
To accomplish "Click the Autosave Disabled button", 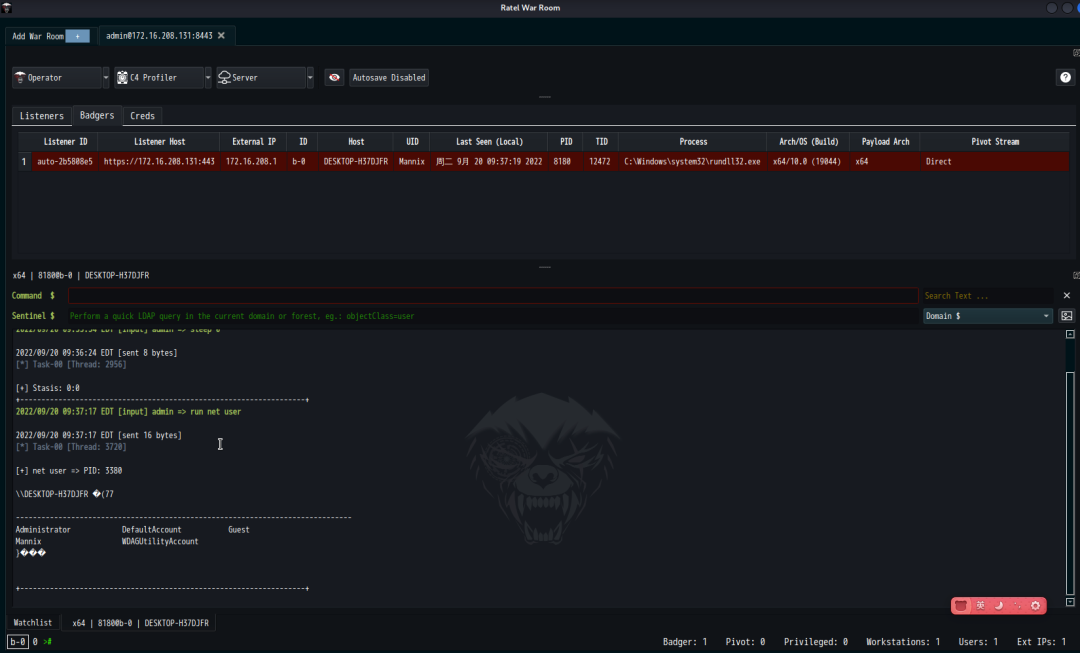I will 389,78.
